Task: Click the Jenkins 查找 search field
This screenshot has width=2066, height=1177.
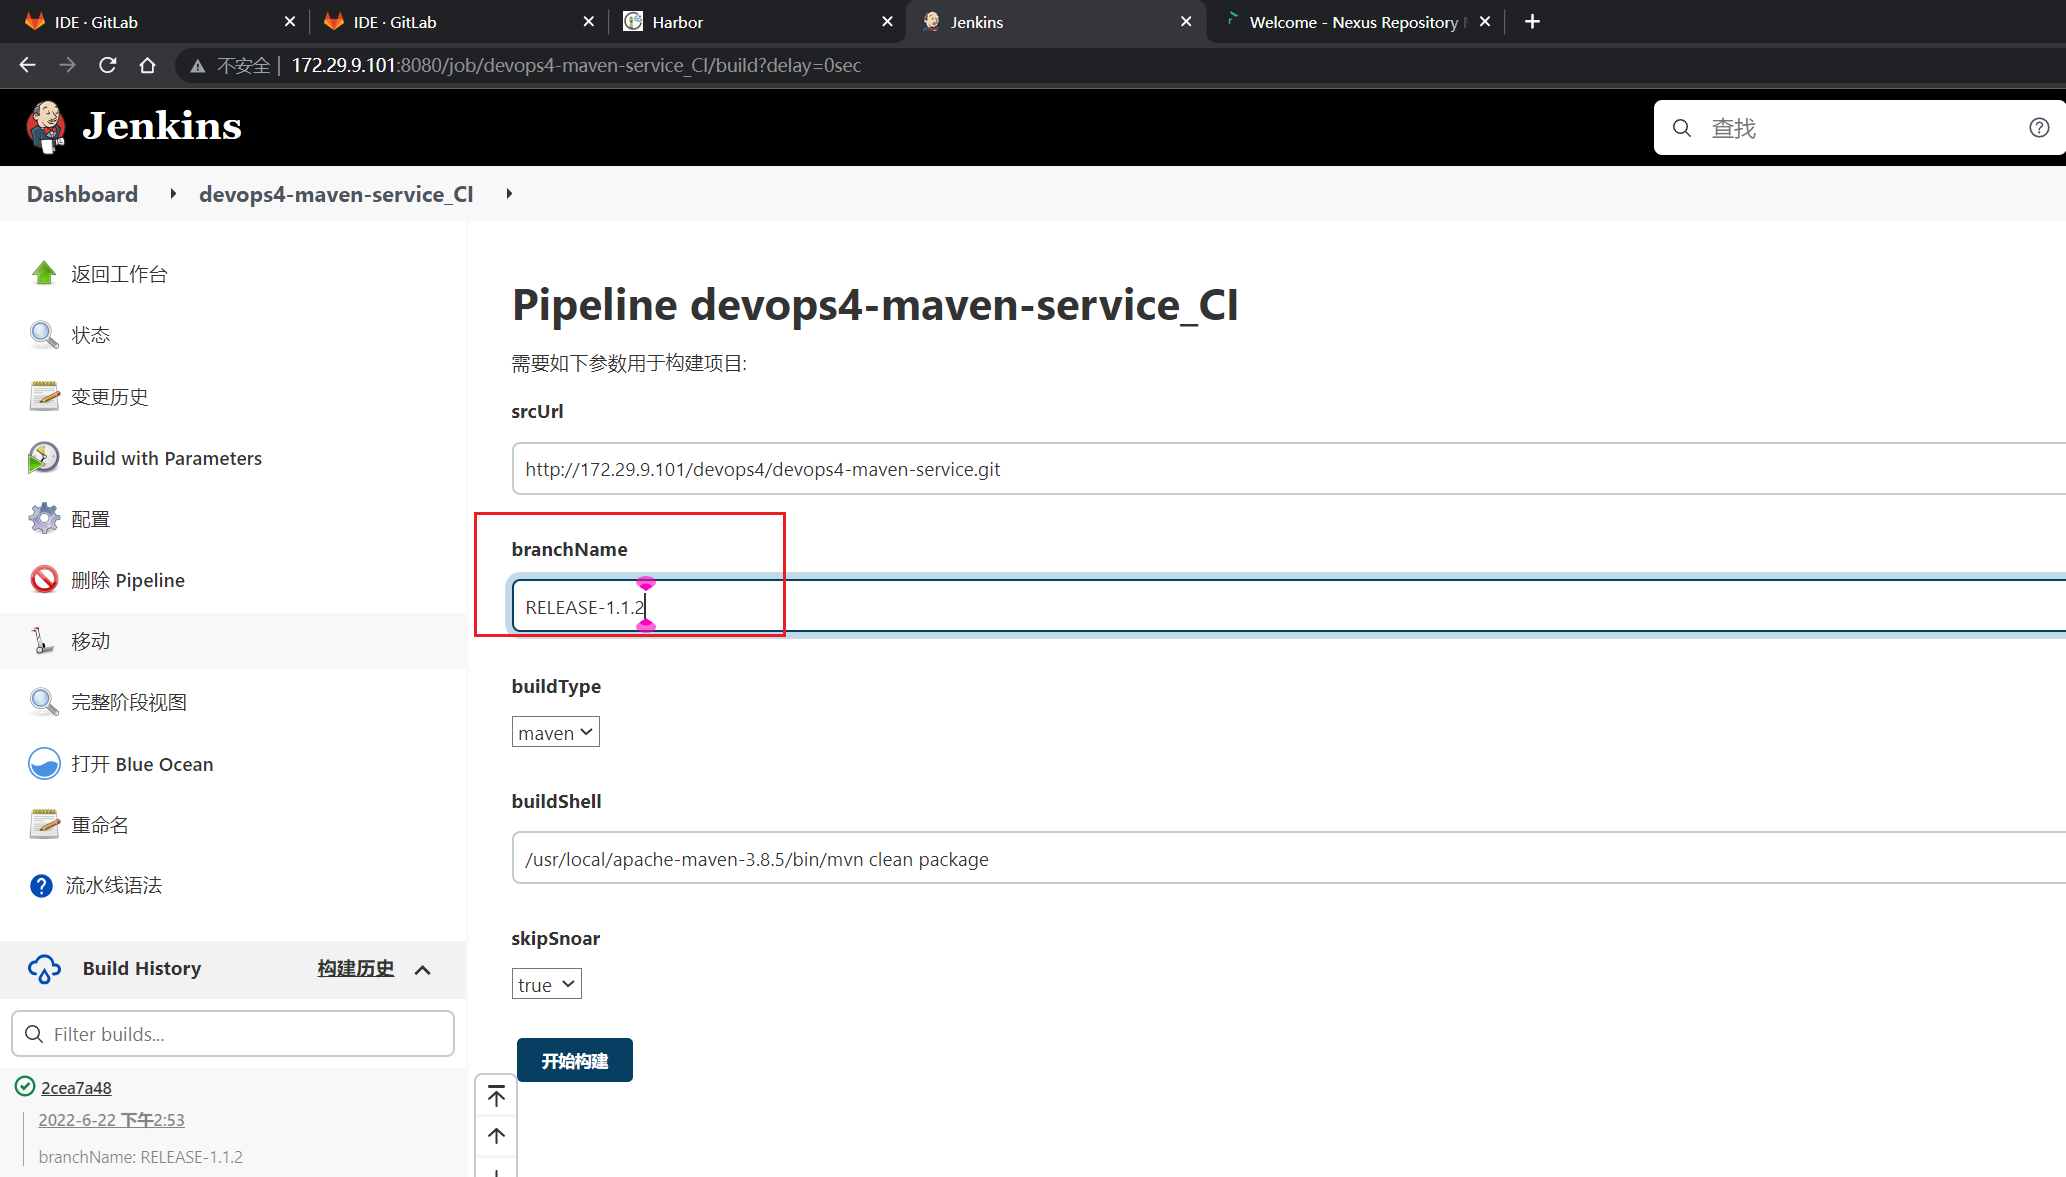Action: point(1860,128)
